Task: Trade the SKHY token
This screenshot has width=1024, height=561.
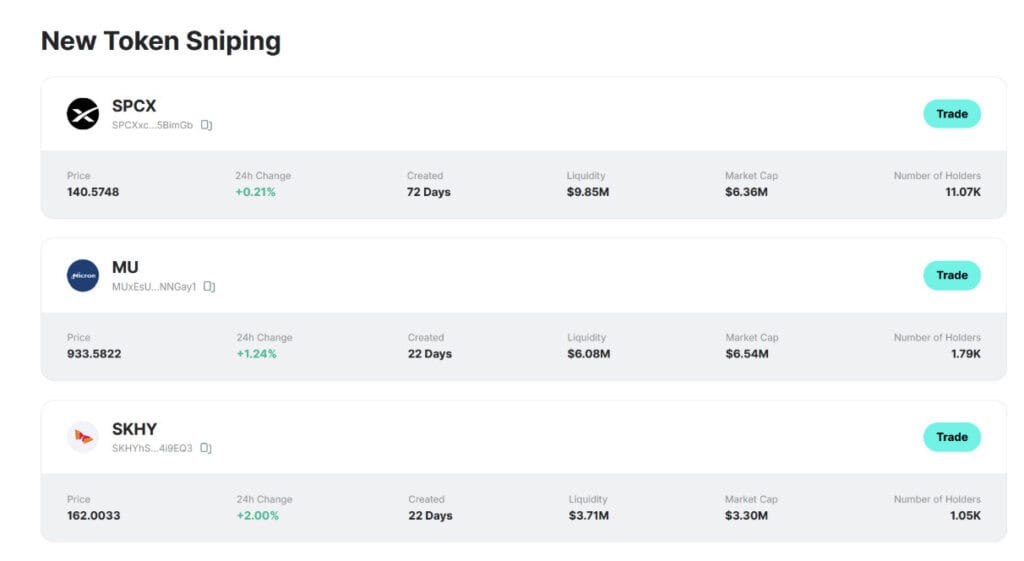Action: point(952,437)
